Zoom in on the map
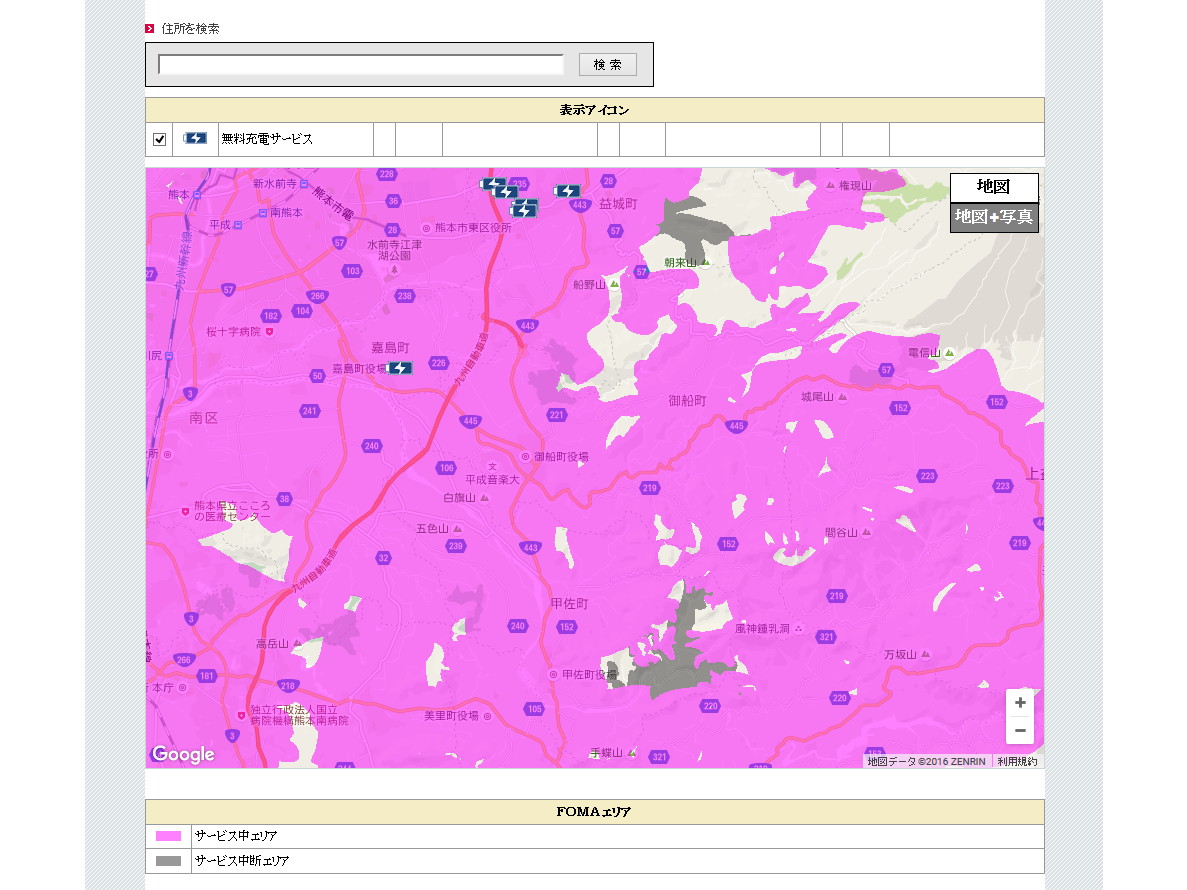 coord(1019,703)
